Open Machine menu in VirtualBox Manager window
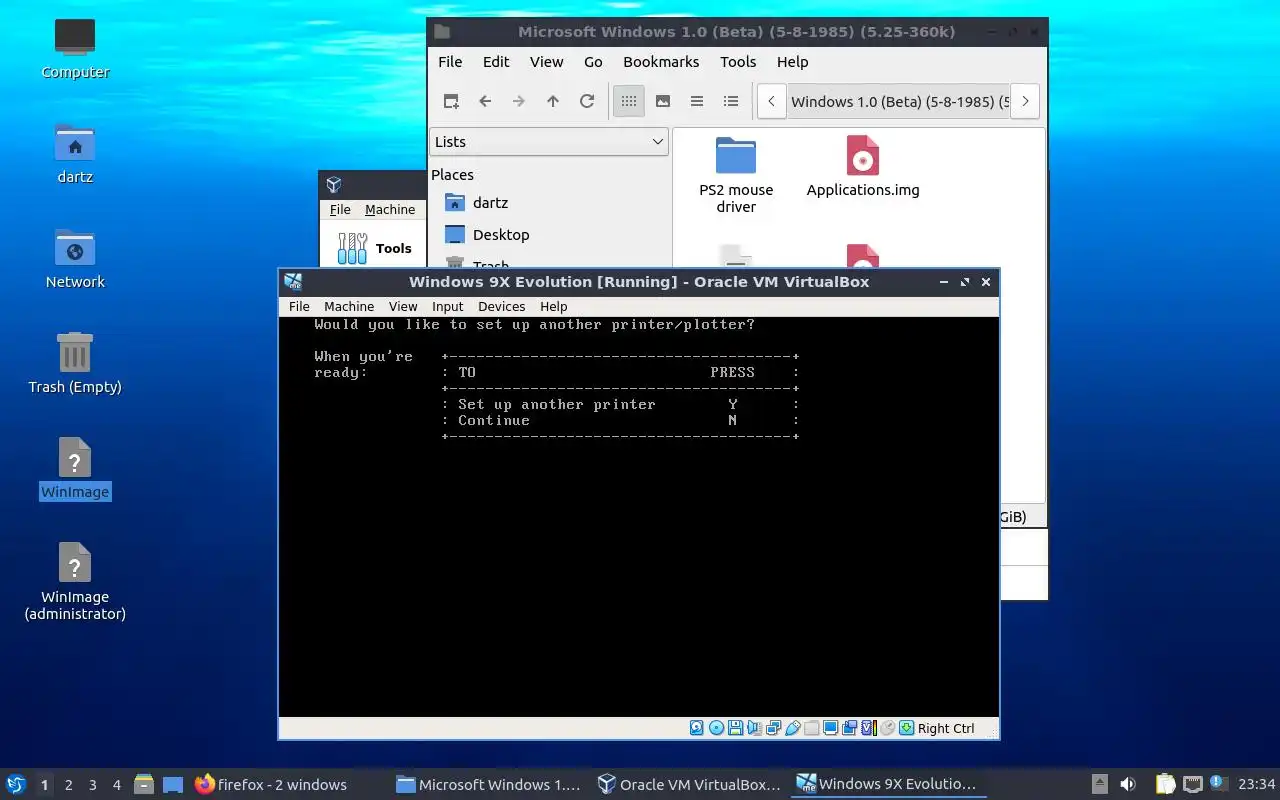This screenshot has width=1280, height=800. pyautogui.click(x=390, y=209)
